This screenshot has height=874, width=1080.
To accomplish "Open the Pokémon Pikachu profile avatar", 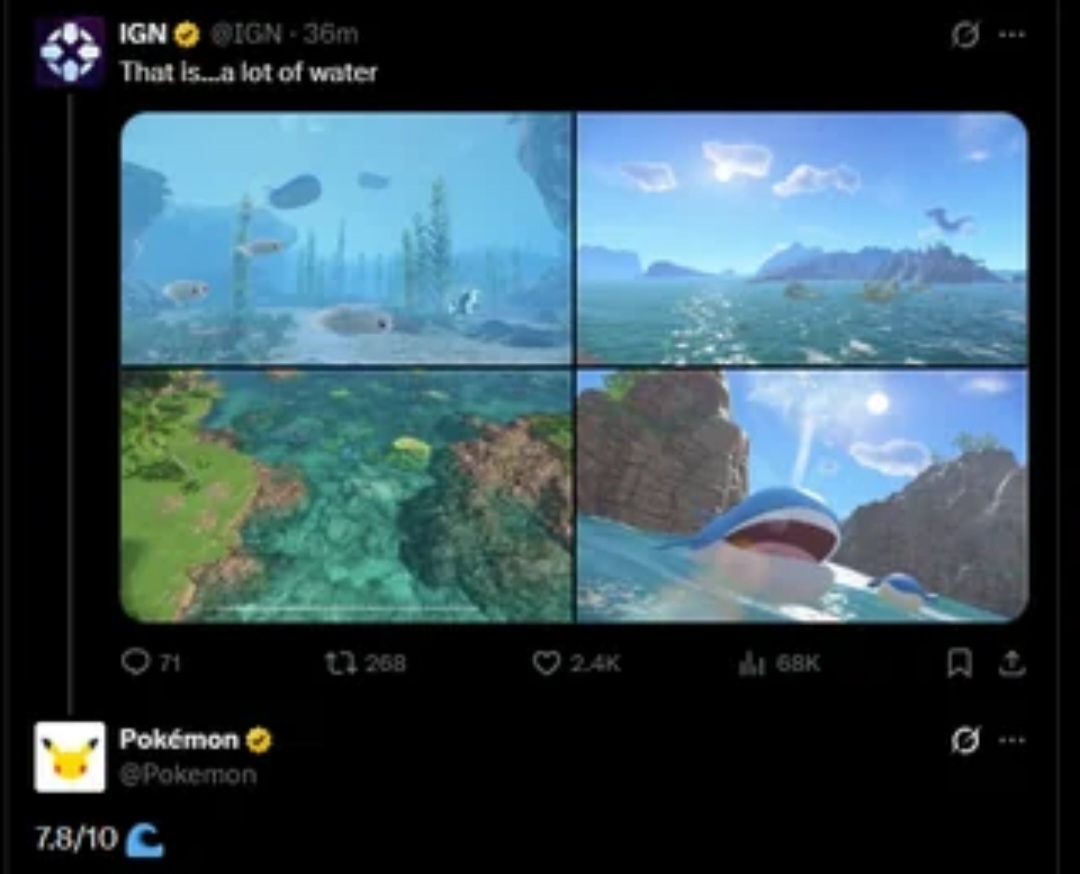I will coord(70,757).
